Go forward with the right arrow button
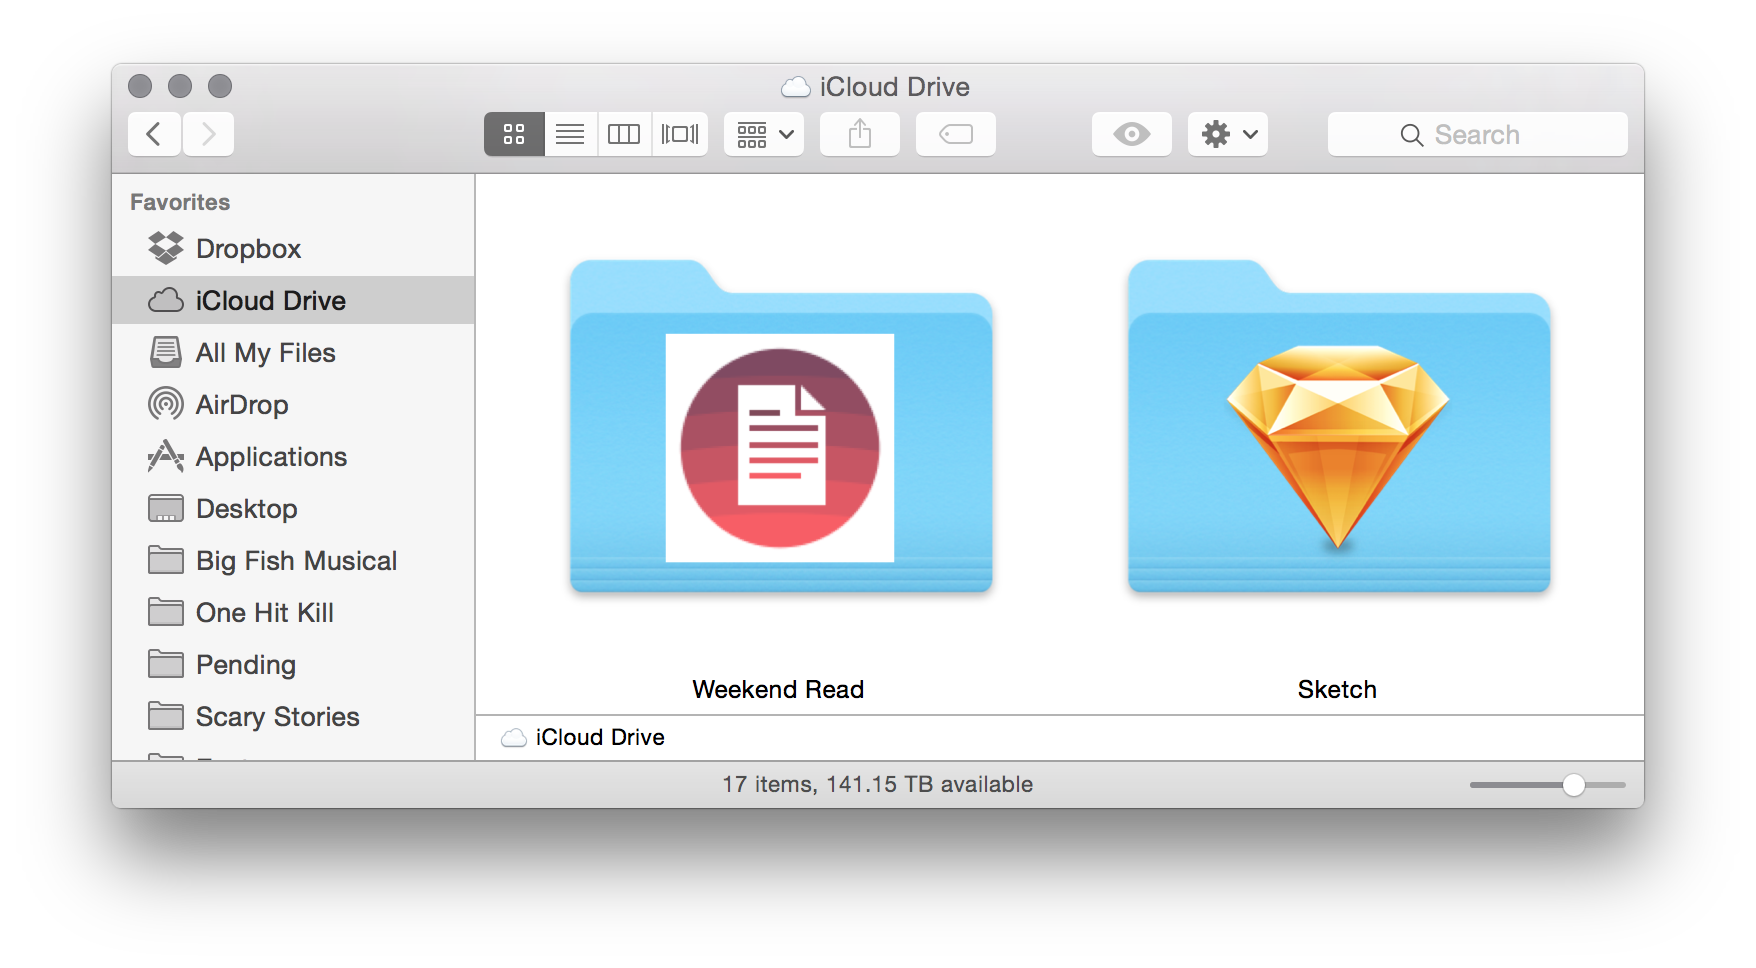Screen dimensions: 1756x968 tap(208, 134)
